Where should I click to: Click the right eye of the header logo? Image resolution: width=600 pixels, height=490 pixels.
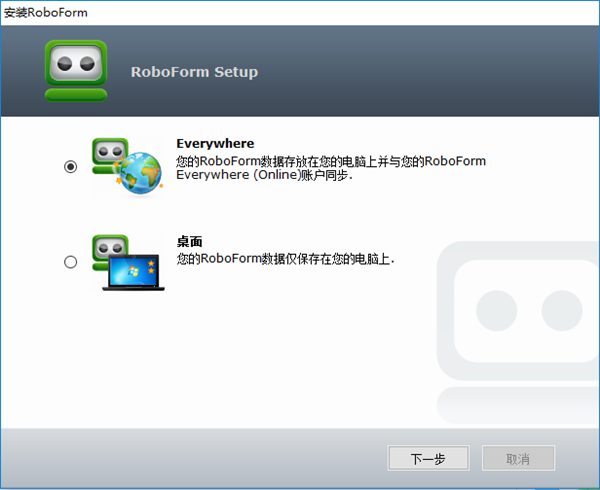pos(87,63)
